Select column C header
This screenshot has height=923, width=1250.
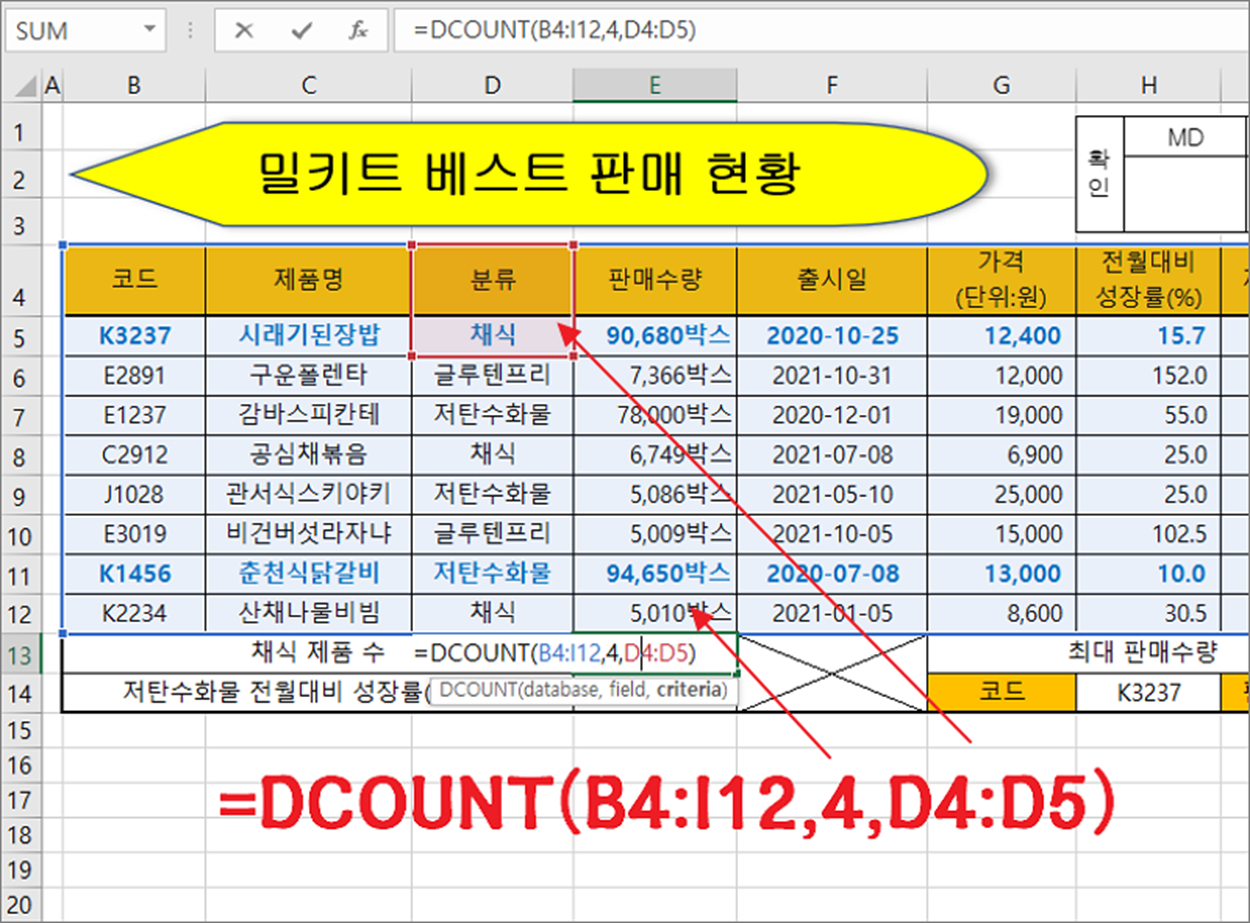308,87
